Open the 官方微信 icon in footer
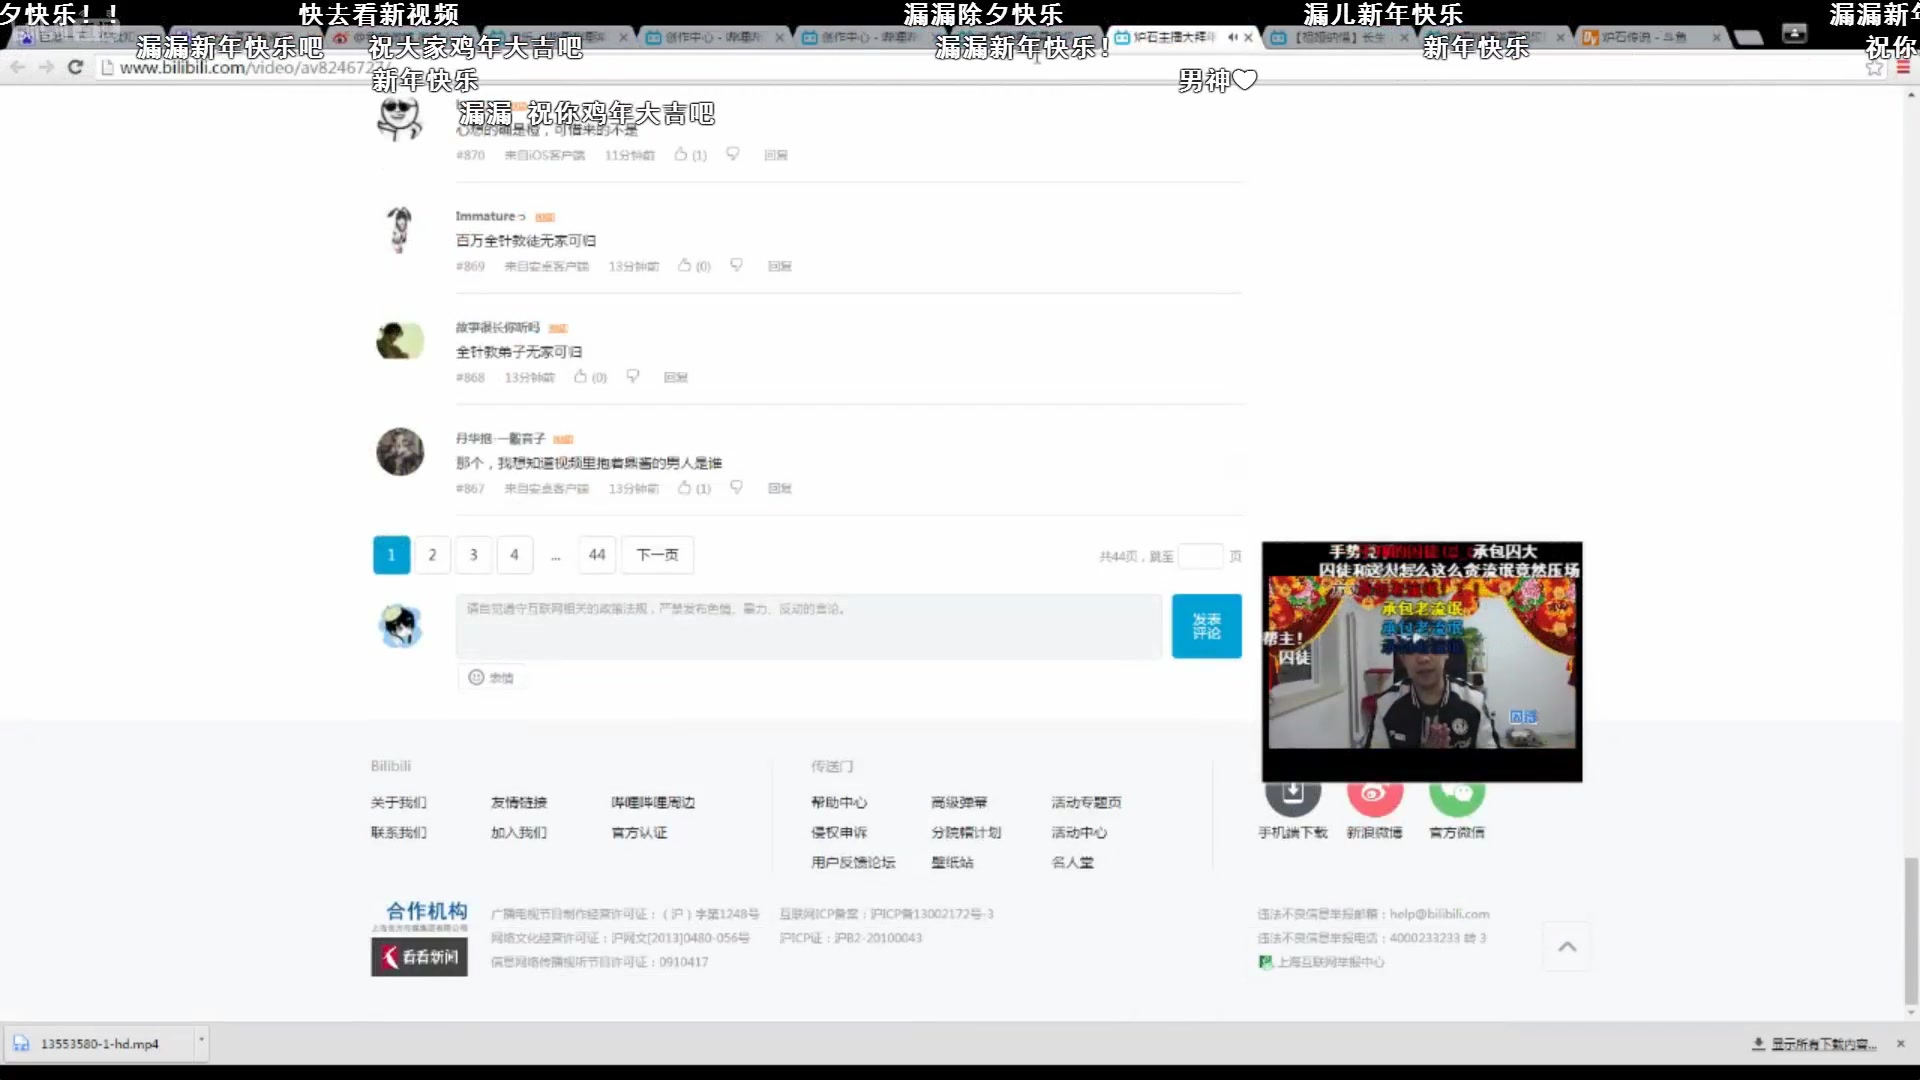 [x=1457, y=797]
